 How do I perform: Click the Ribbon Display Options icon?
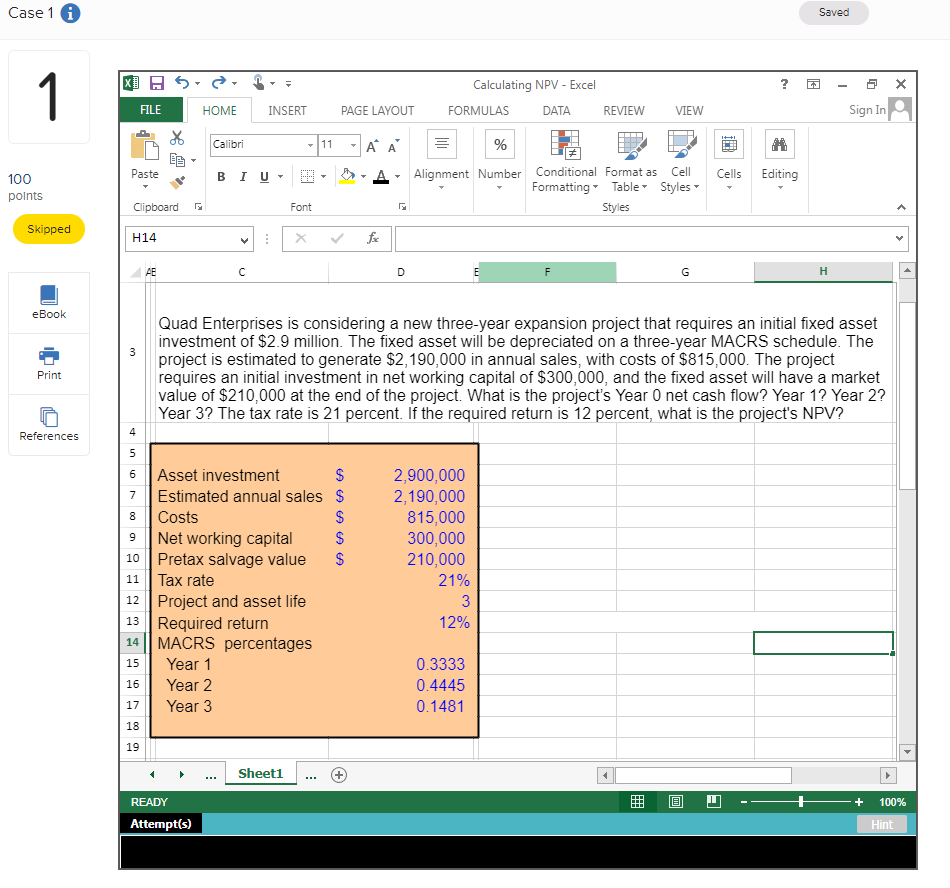(813, 84)
